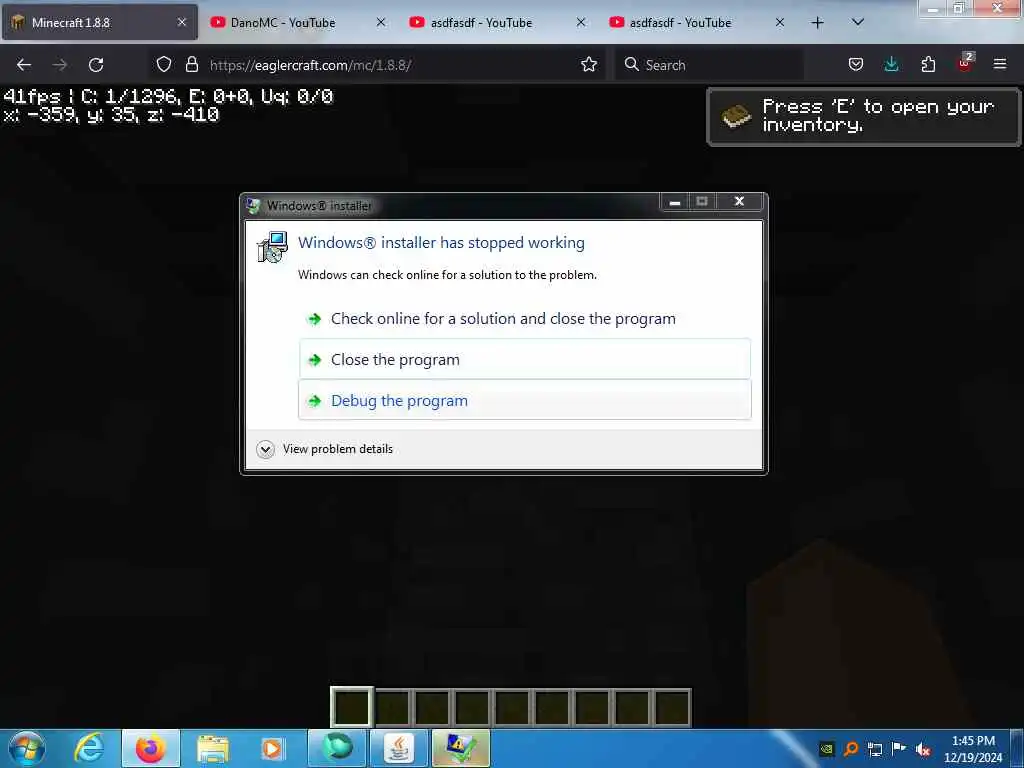Select the last hotbar slot
This screenshot has width=1024, height=768.
tap(671, 707)
